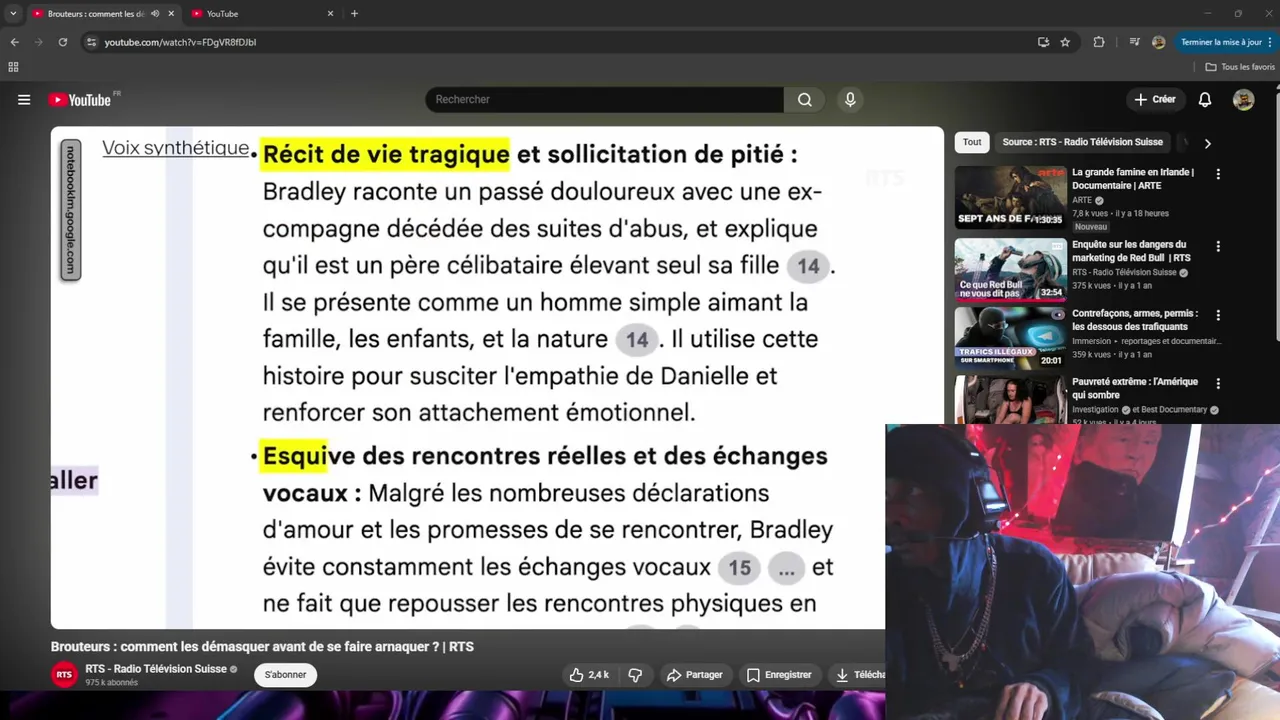Image resolution: width=1280 pixels, height=720 pixels.
Task: Open La grande famine en Irlande thumbnail
Action: click(1010, 197)
